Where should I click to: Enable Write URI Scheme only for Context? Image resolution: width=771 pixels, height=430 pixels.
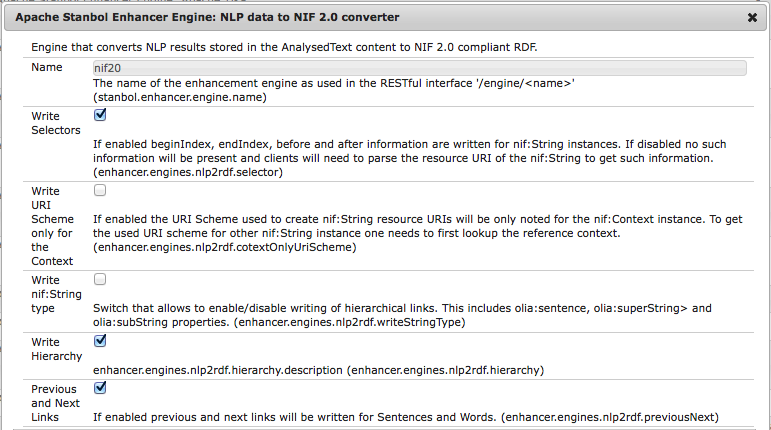100,189
